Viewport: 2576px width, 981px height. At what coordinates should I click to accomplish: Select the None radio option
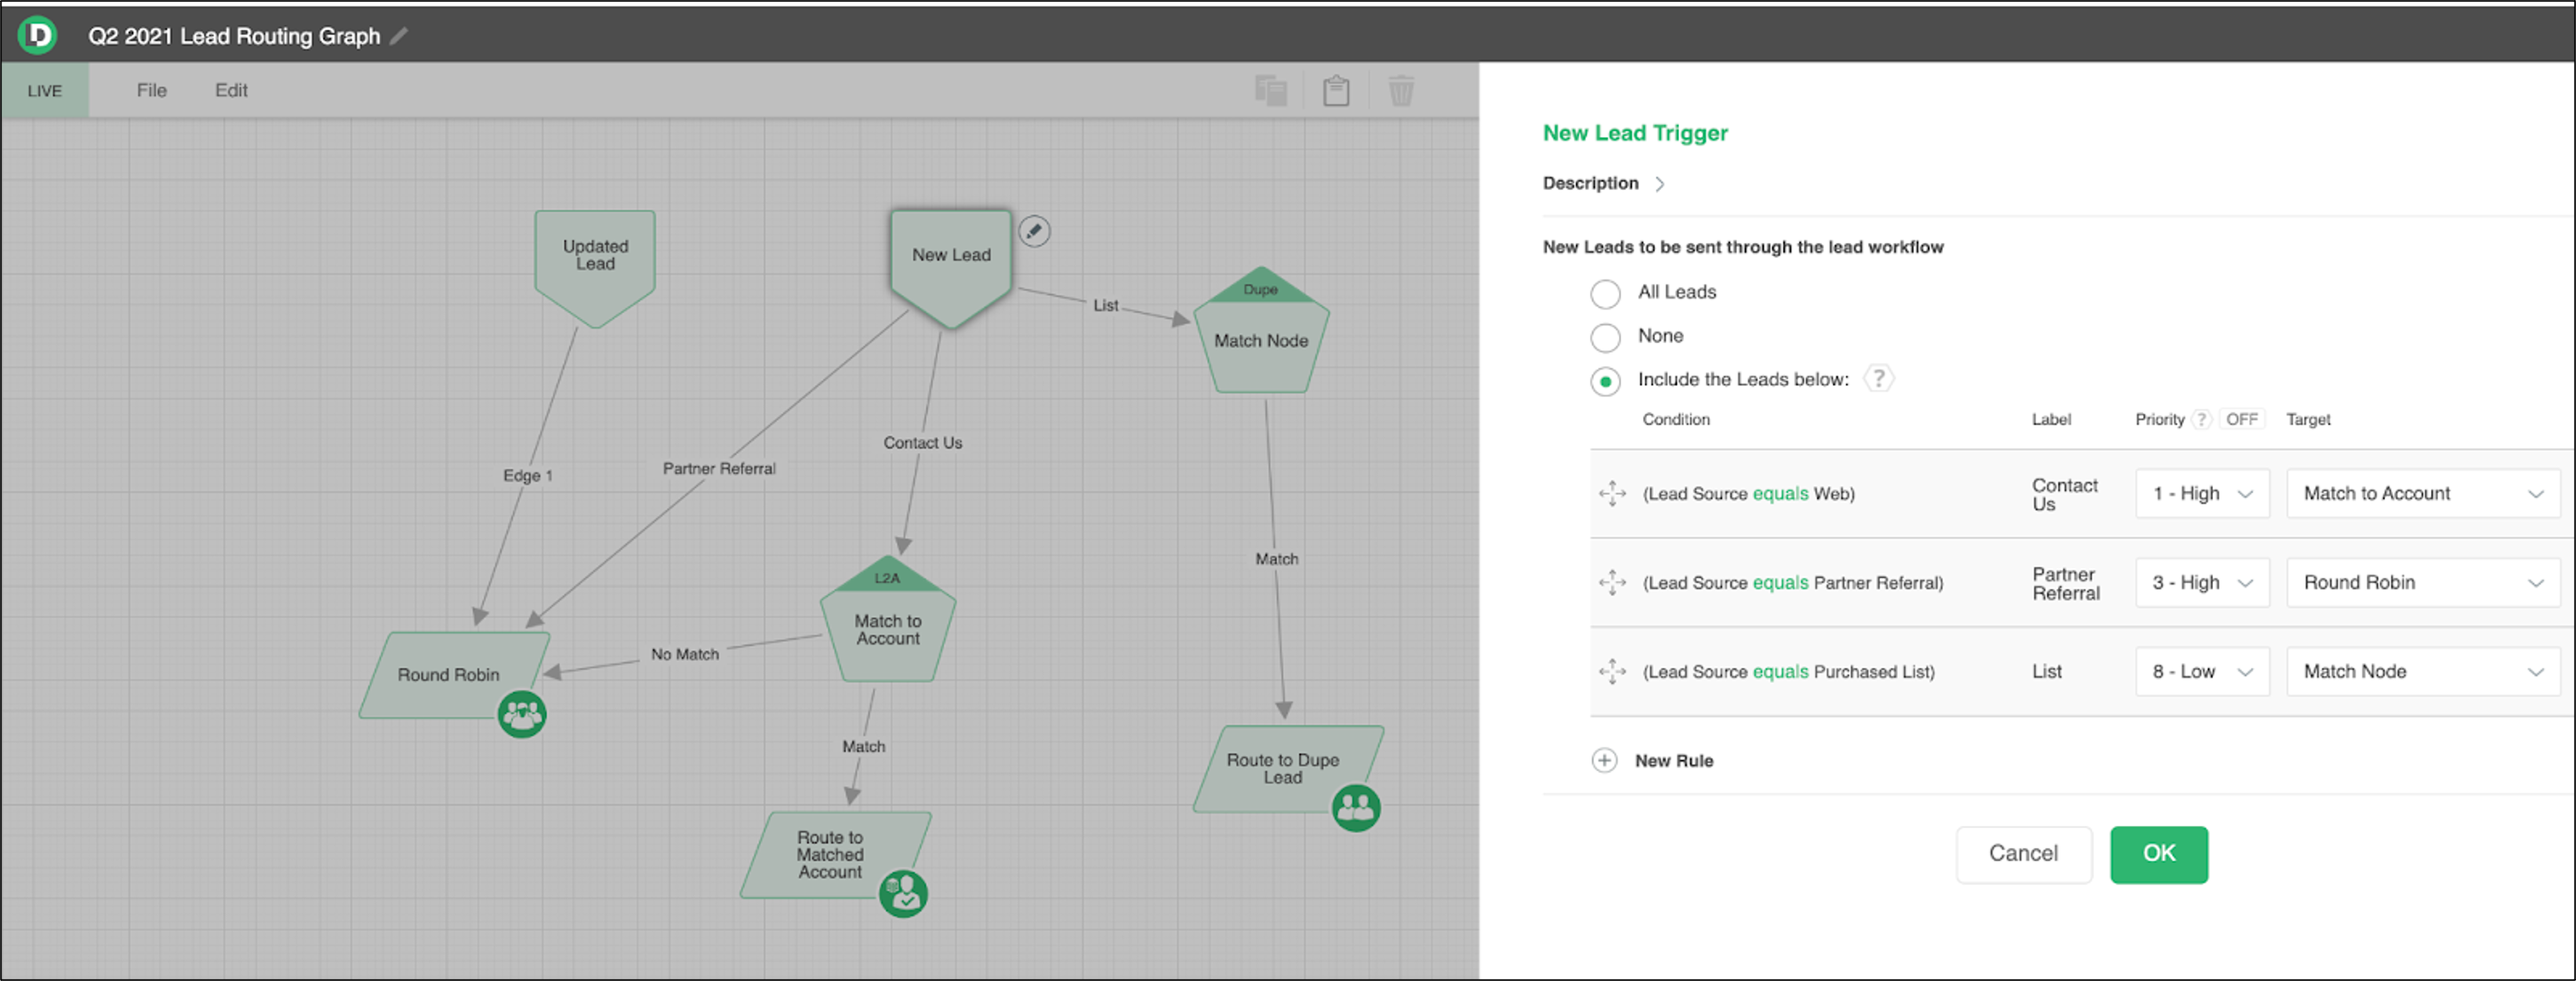(1605, 338)
